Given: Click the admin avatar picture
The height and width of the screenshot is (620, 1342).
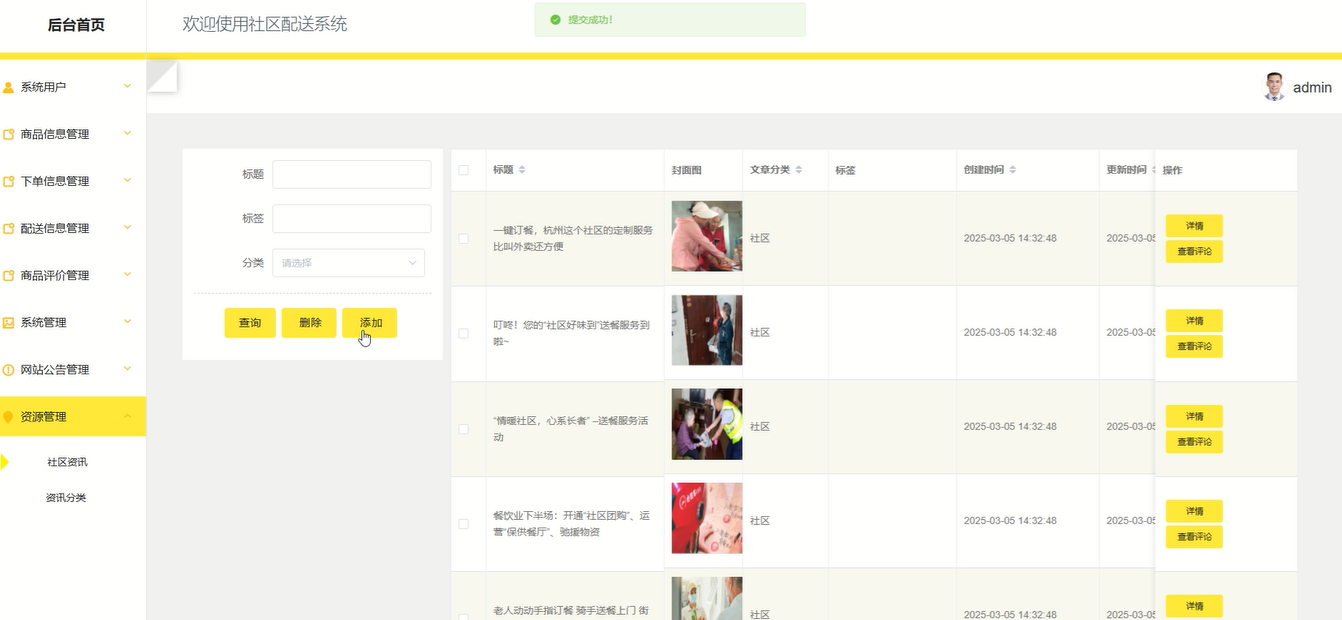Looking at the screenshot, I should click(x=1274, y=87).
